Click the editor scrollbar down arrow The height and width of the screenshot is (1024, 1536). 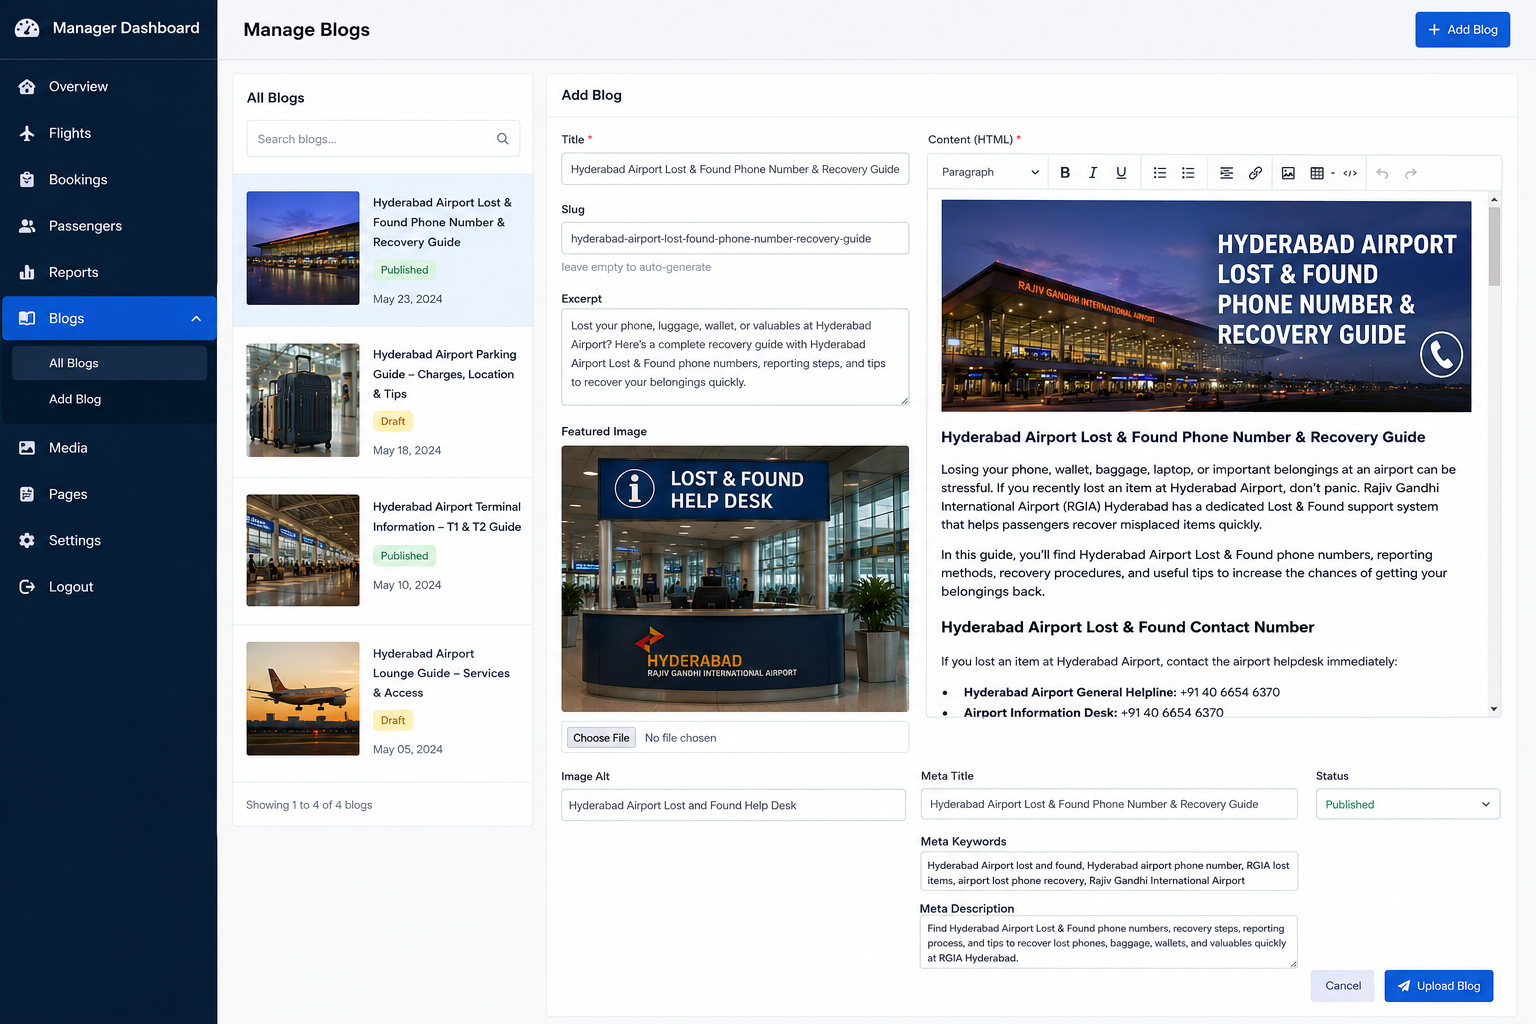click(x=1494, y=709)
